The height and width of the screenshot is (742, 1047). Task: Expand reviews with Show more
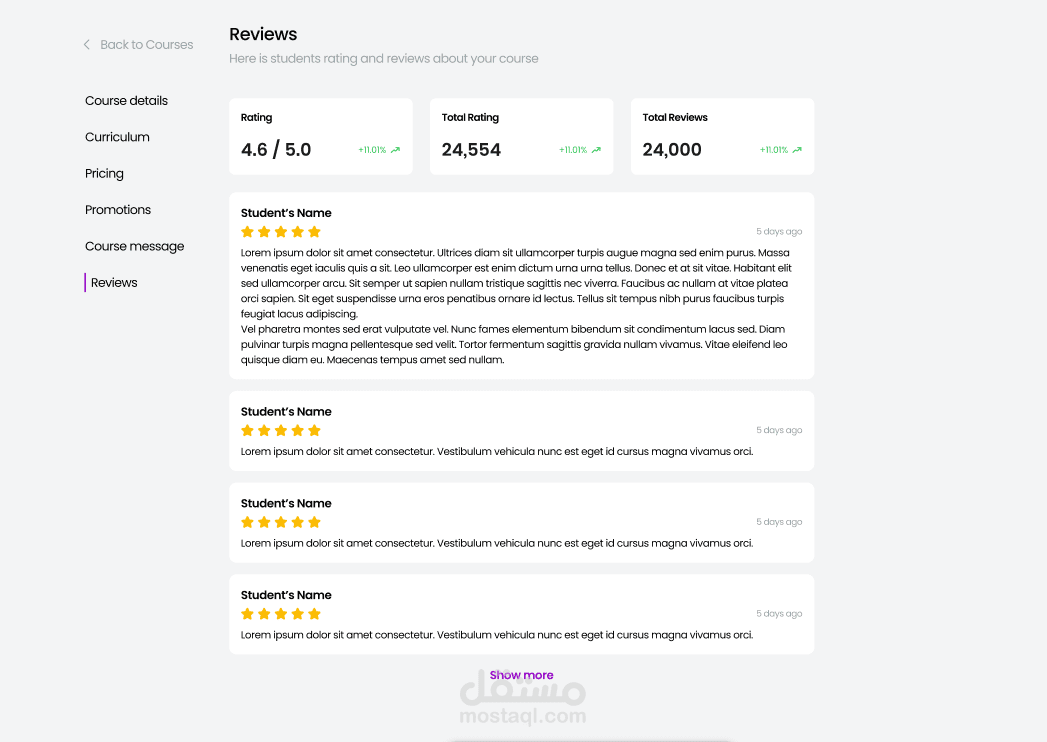pyautogui.click(x=521, y=675)
